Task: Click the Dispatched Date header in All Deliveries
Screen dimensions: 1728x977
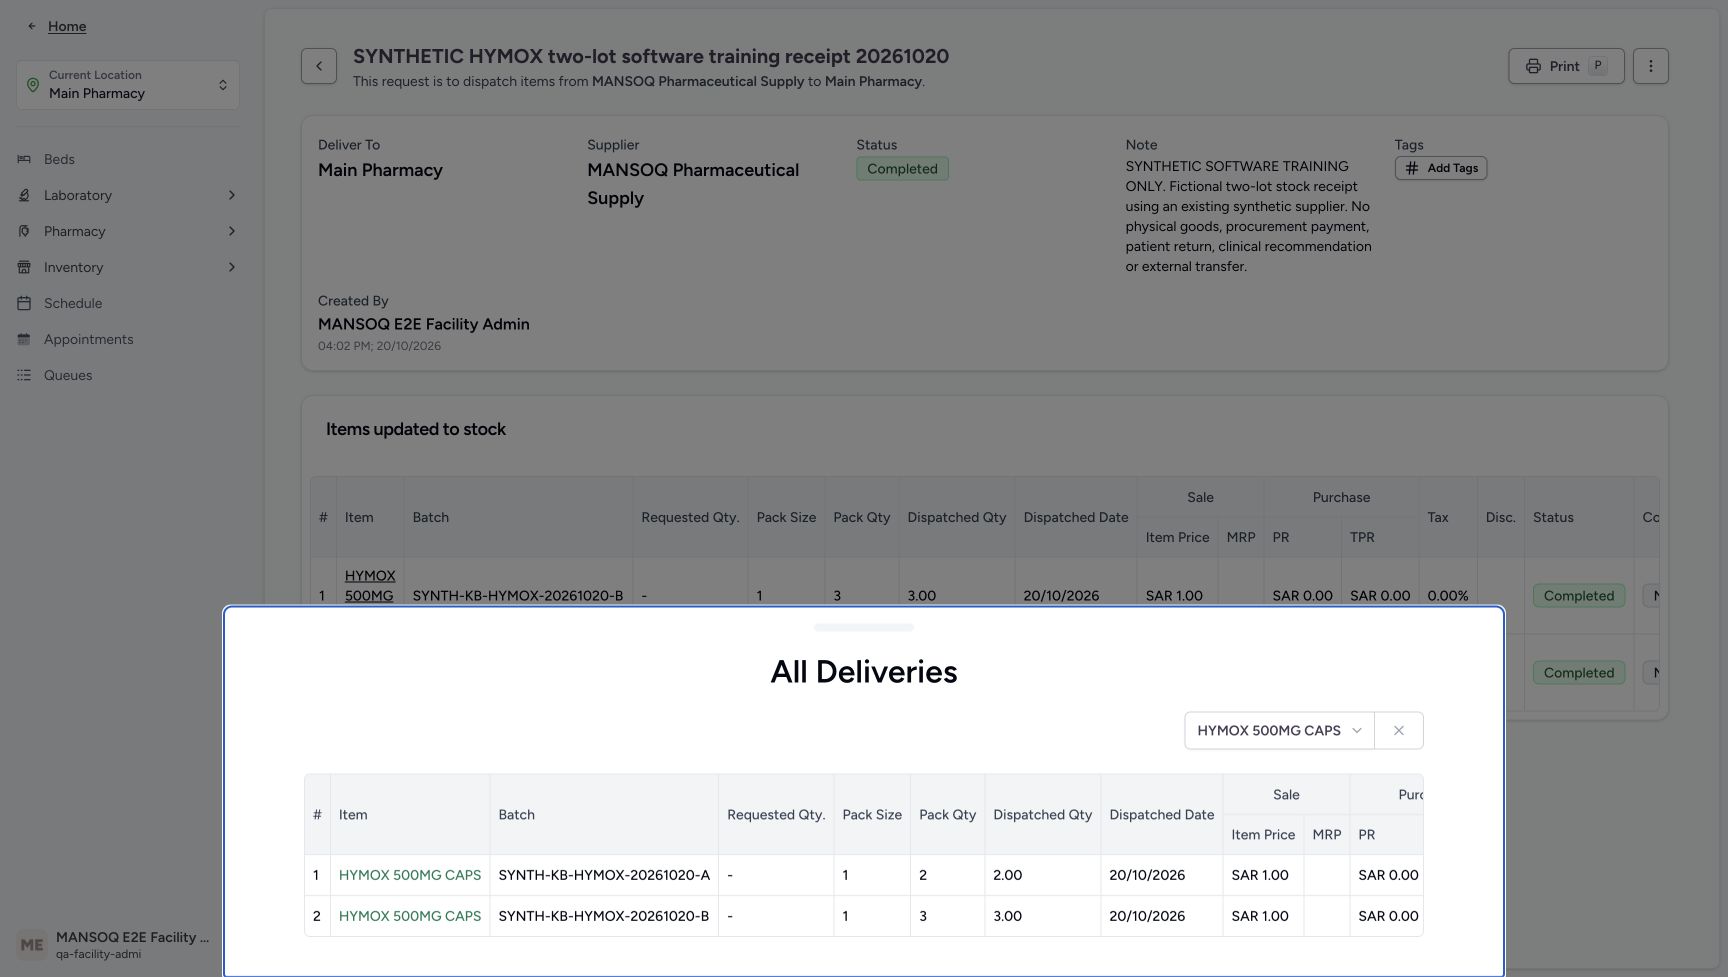Action: [1161, 815]
